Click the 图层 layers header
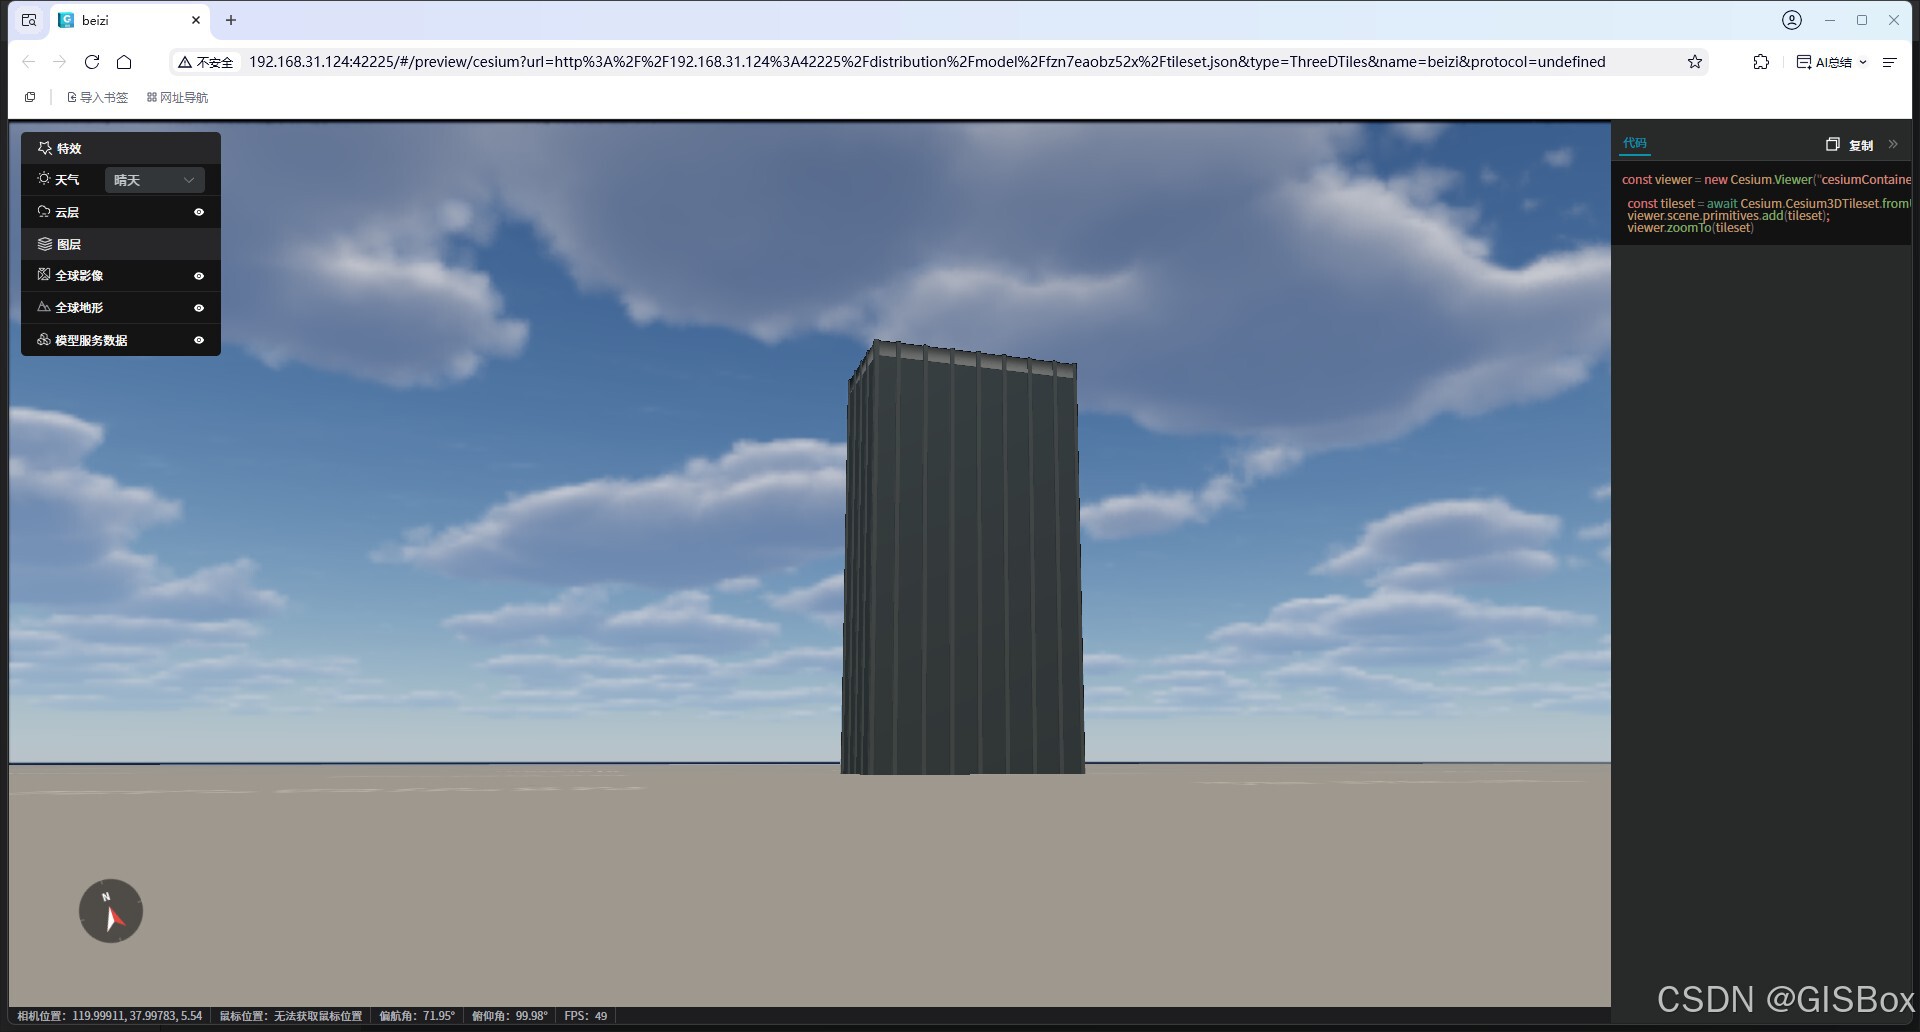1920x1032 pixels. click(x=121, y=244)
